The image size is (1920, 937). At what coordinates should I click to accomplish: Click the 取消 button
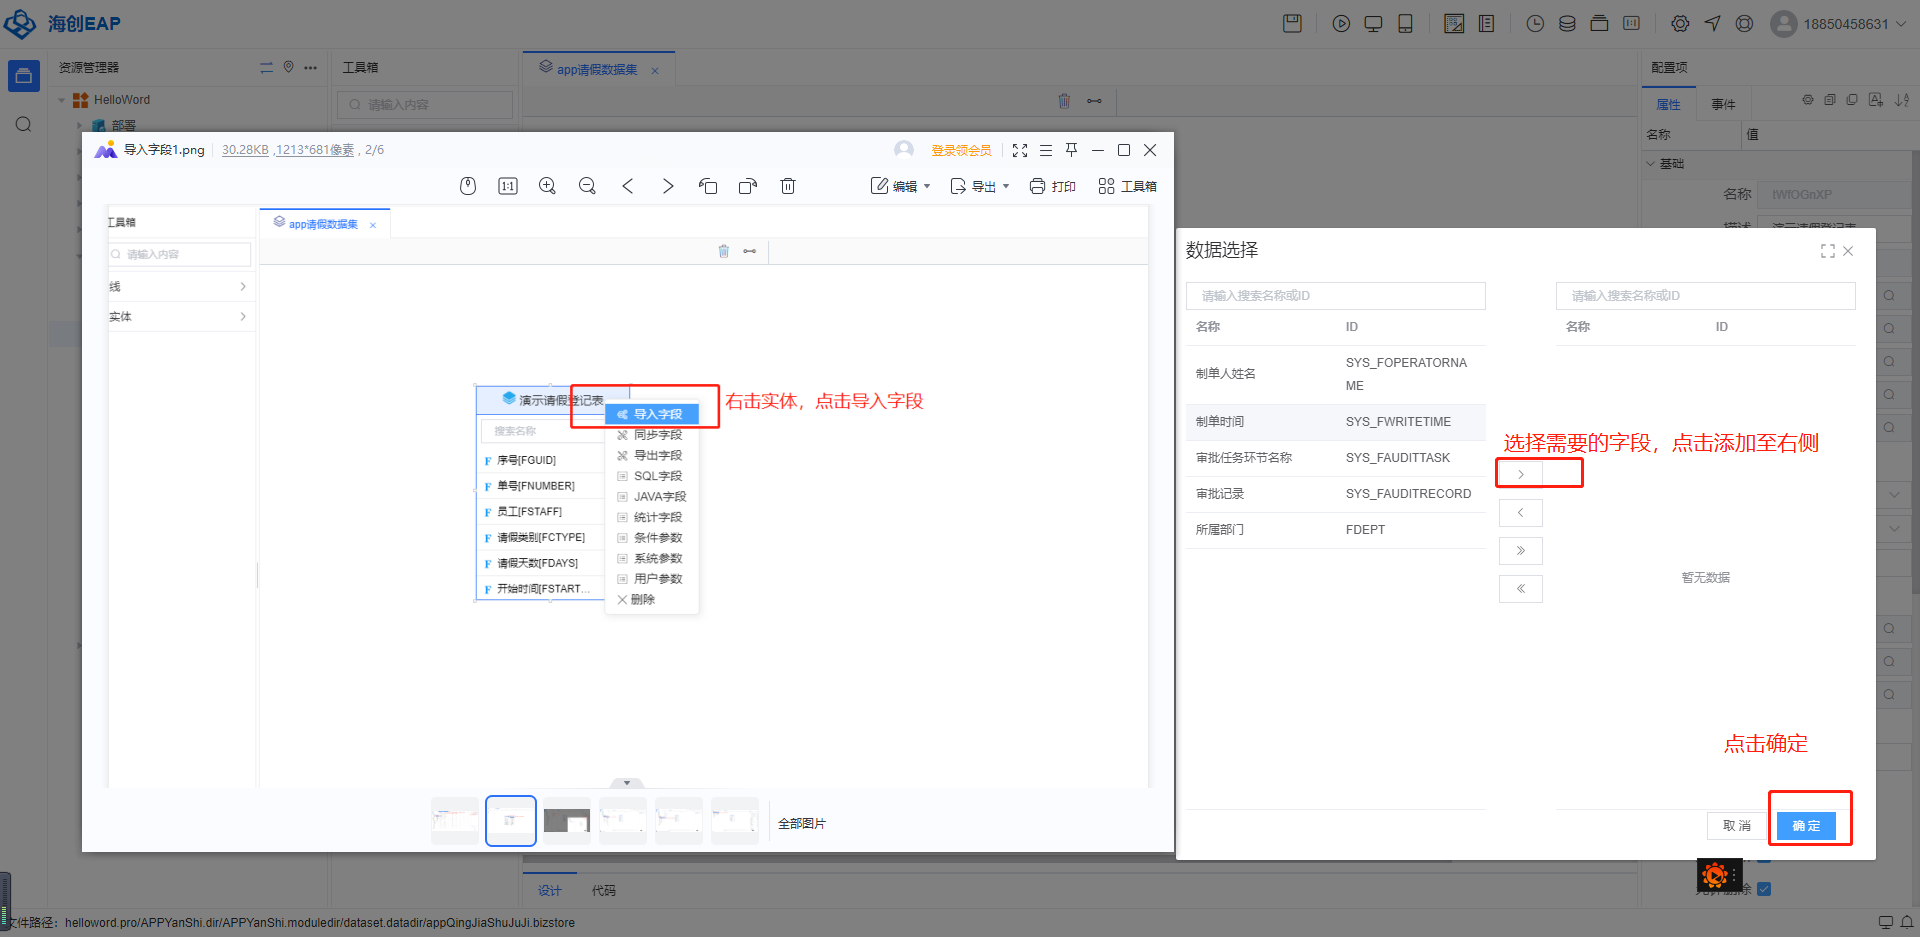pyautogui.click(x=1737, y=826)
